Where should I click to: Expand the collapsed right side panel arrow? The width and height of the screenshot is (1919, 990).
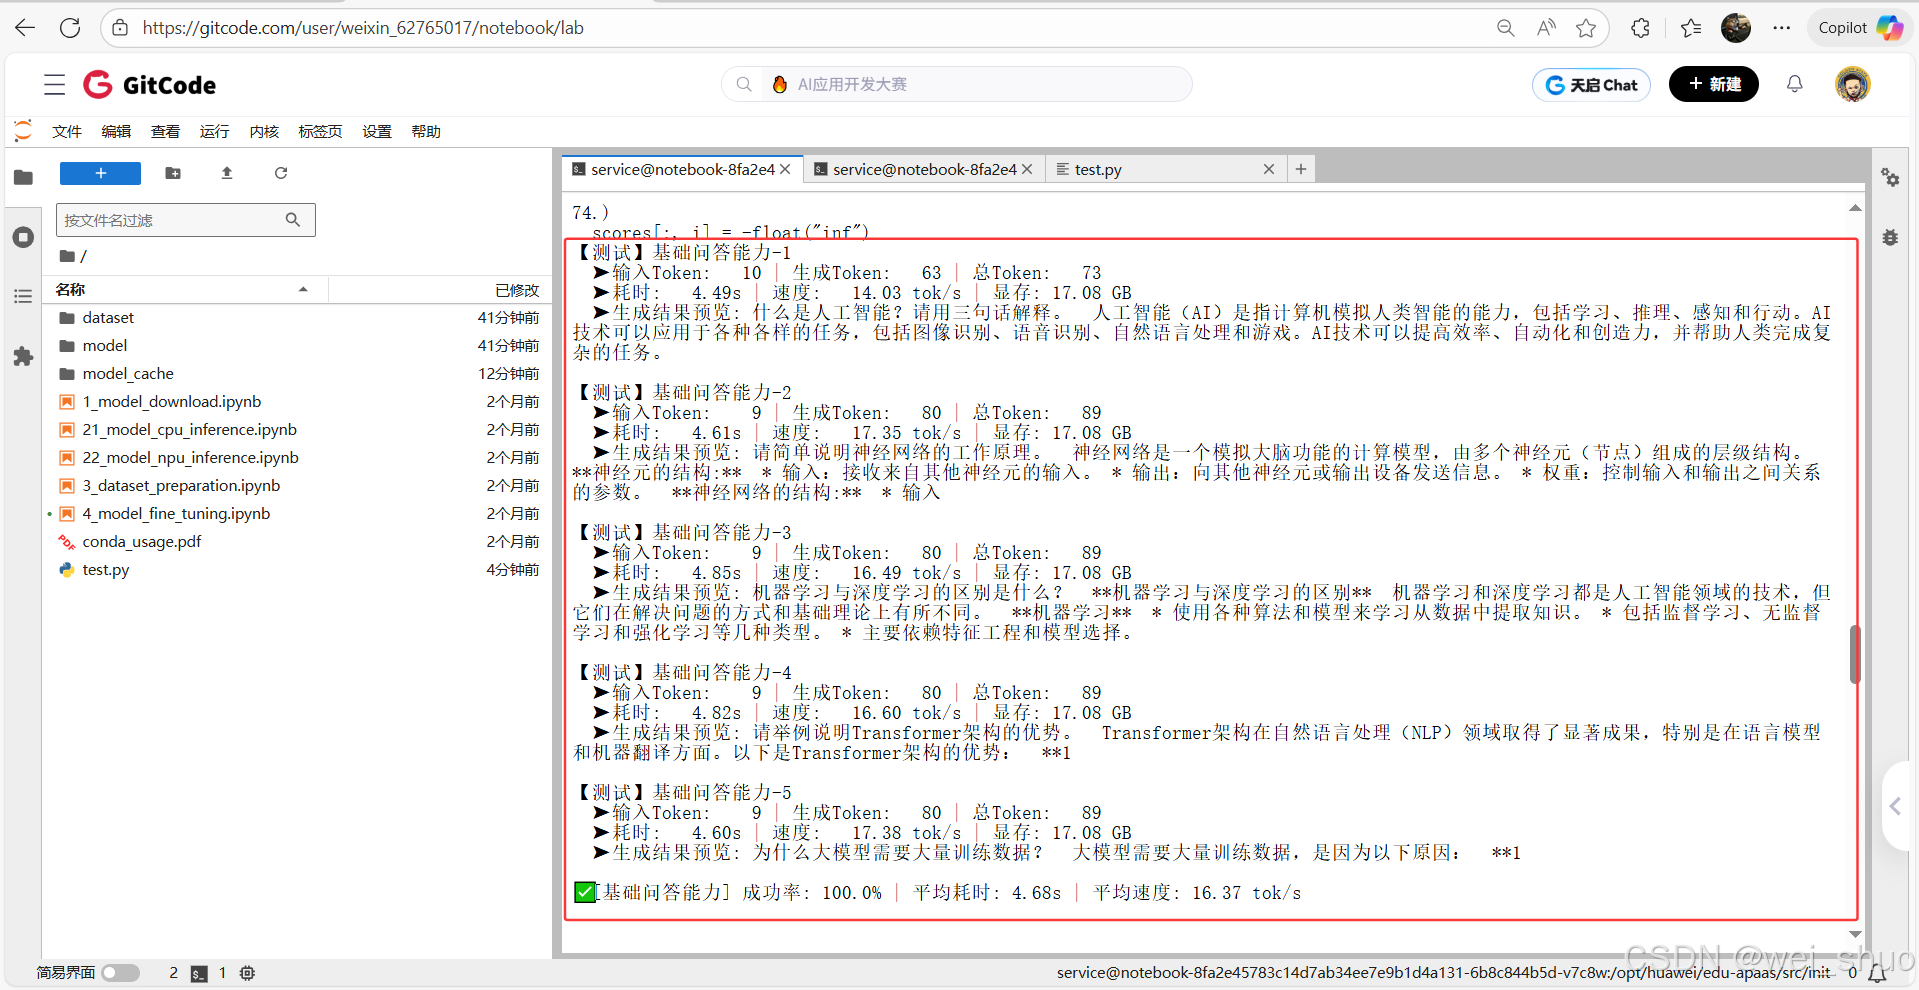coord(1896,806)
